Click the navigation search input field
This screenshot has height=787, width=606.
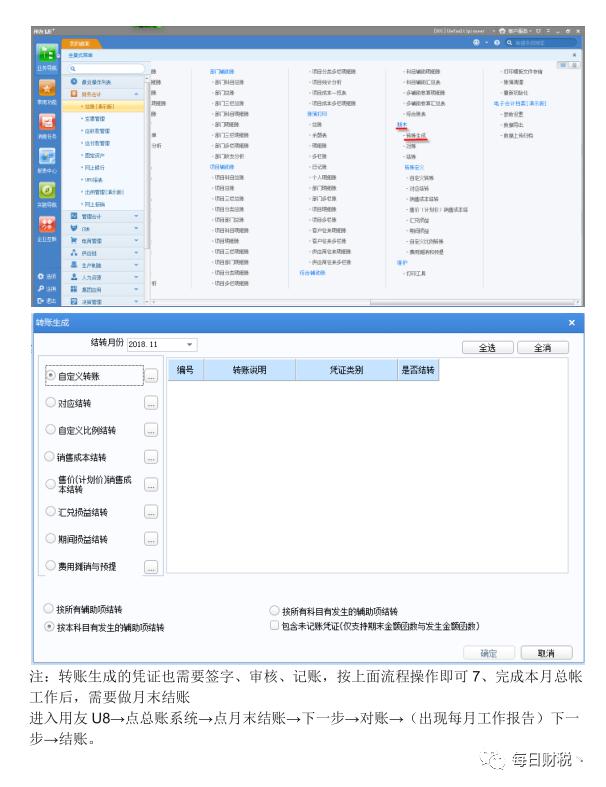click(x=108, y=69)
